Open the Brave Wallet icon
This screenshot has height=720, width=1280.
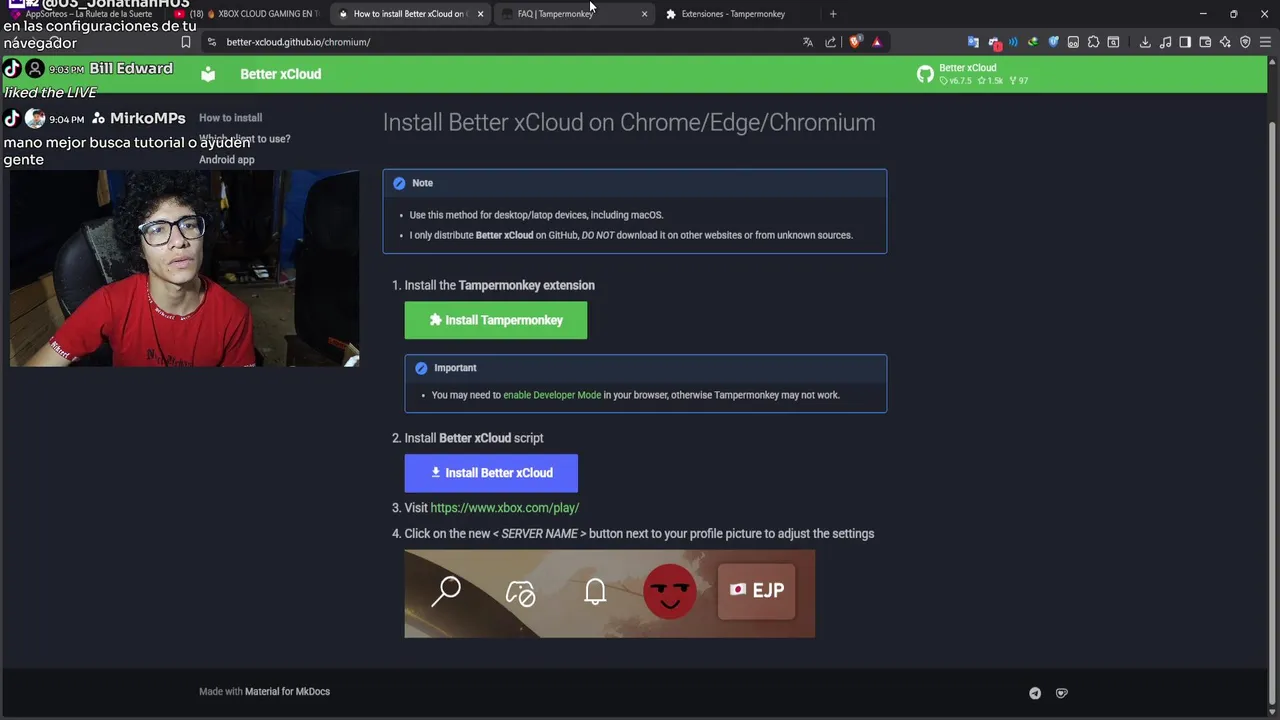(1205, 42)
